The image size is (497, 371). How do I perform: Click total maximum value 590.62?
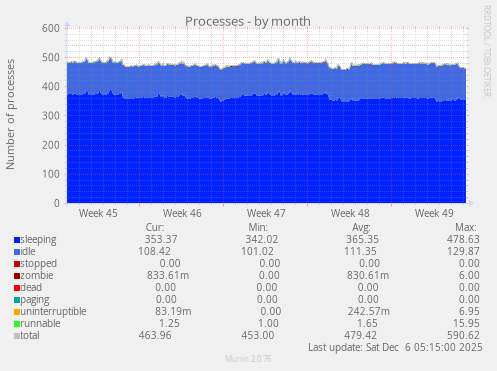click(463, 335)
